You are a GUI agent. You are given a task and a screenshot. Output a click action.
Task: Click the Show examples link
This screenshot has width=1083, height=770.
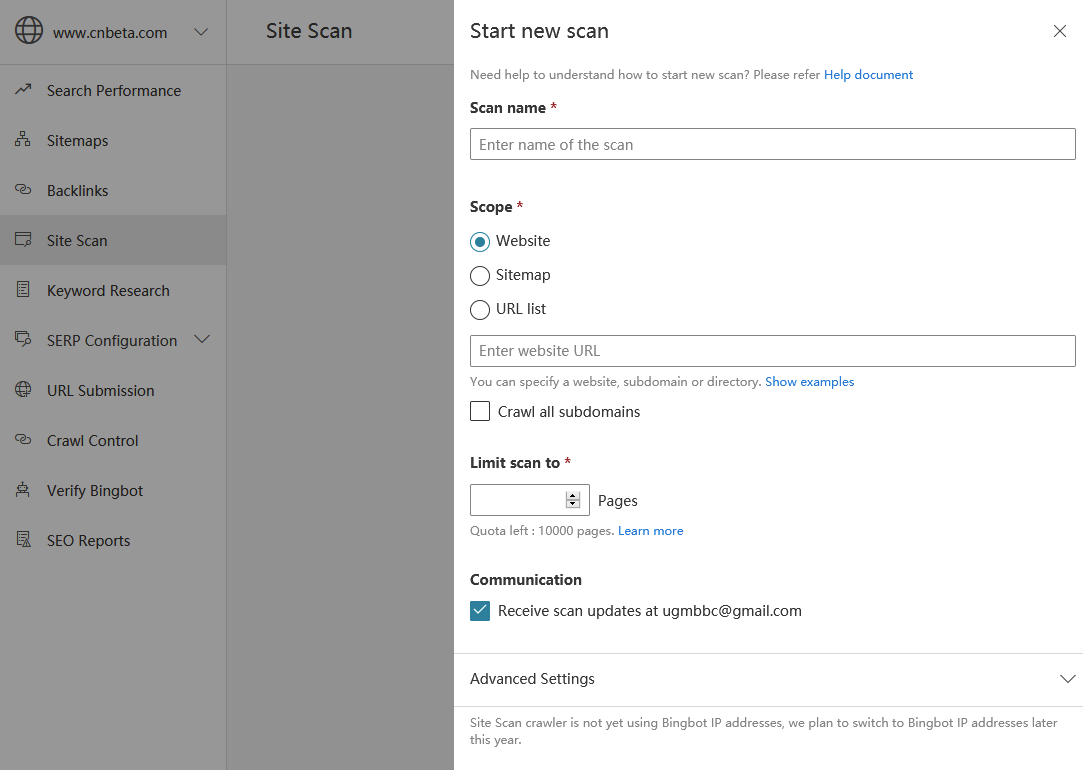tap(809, 382)
